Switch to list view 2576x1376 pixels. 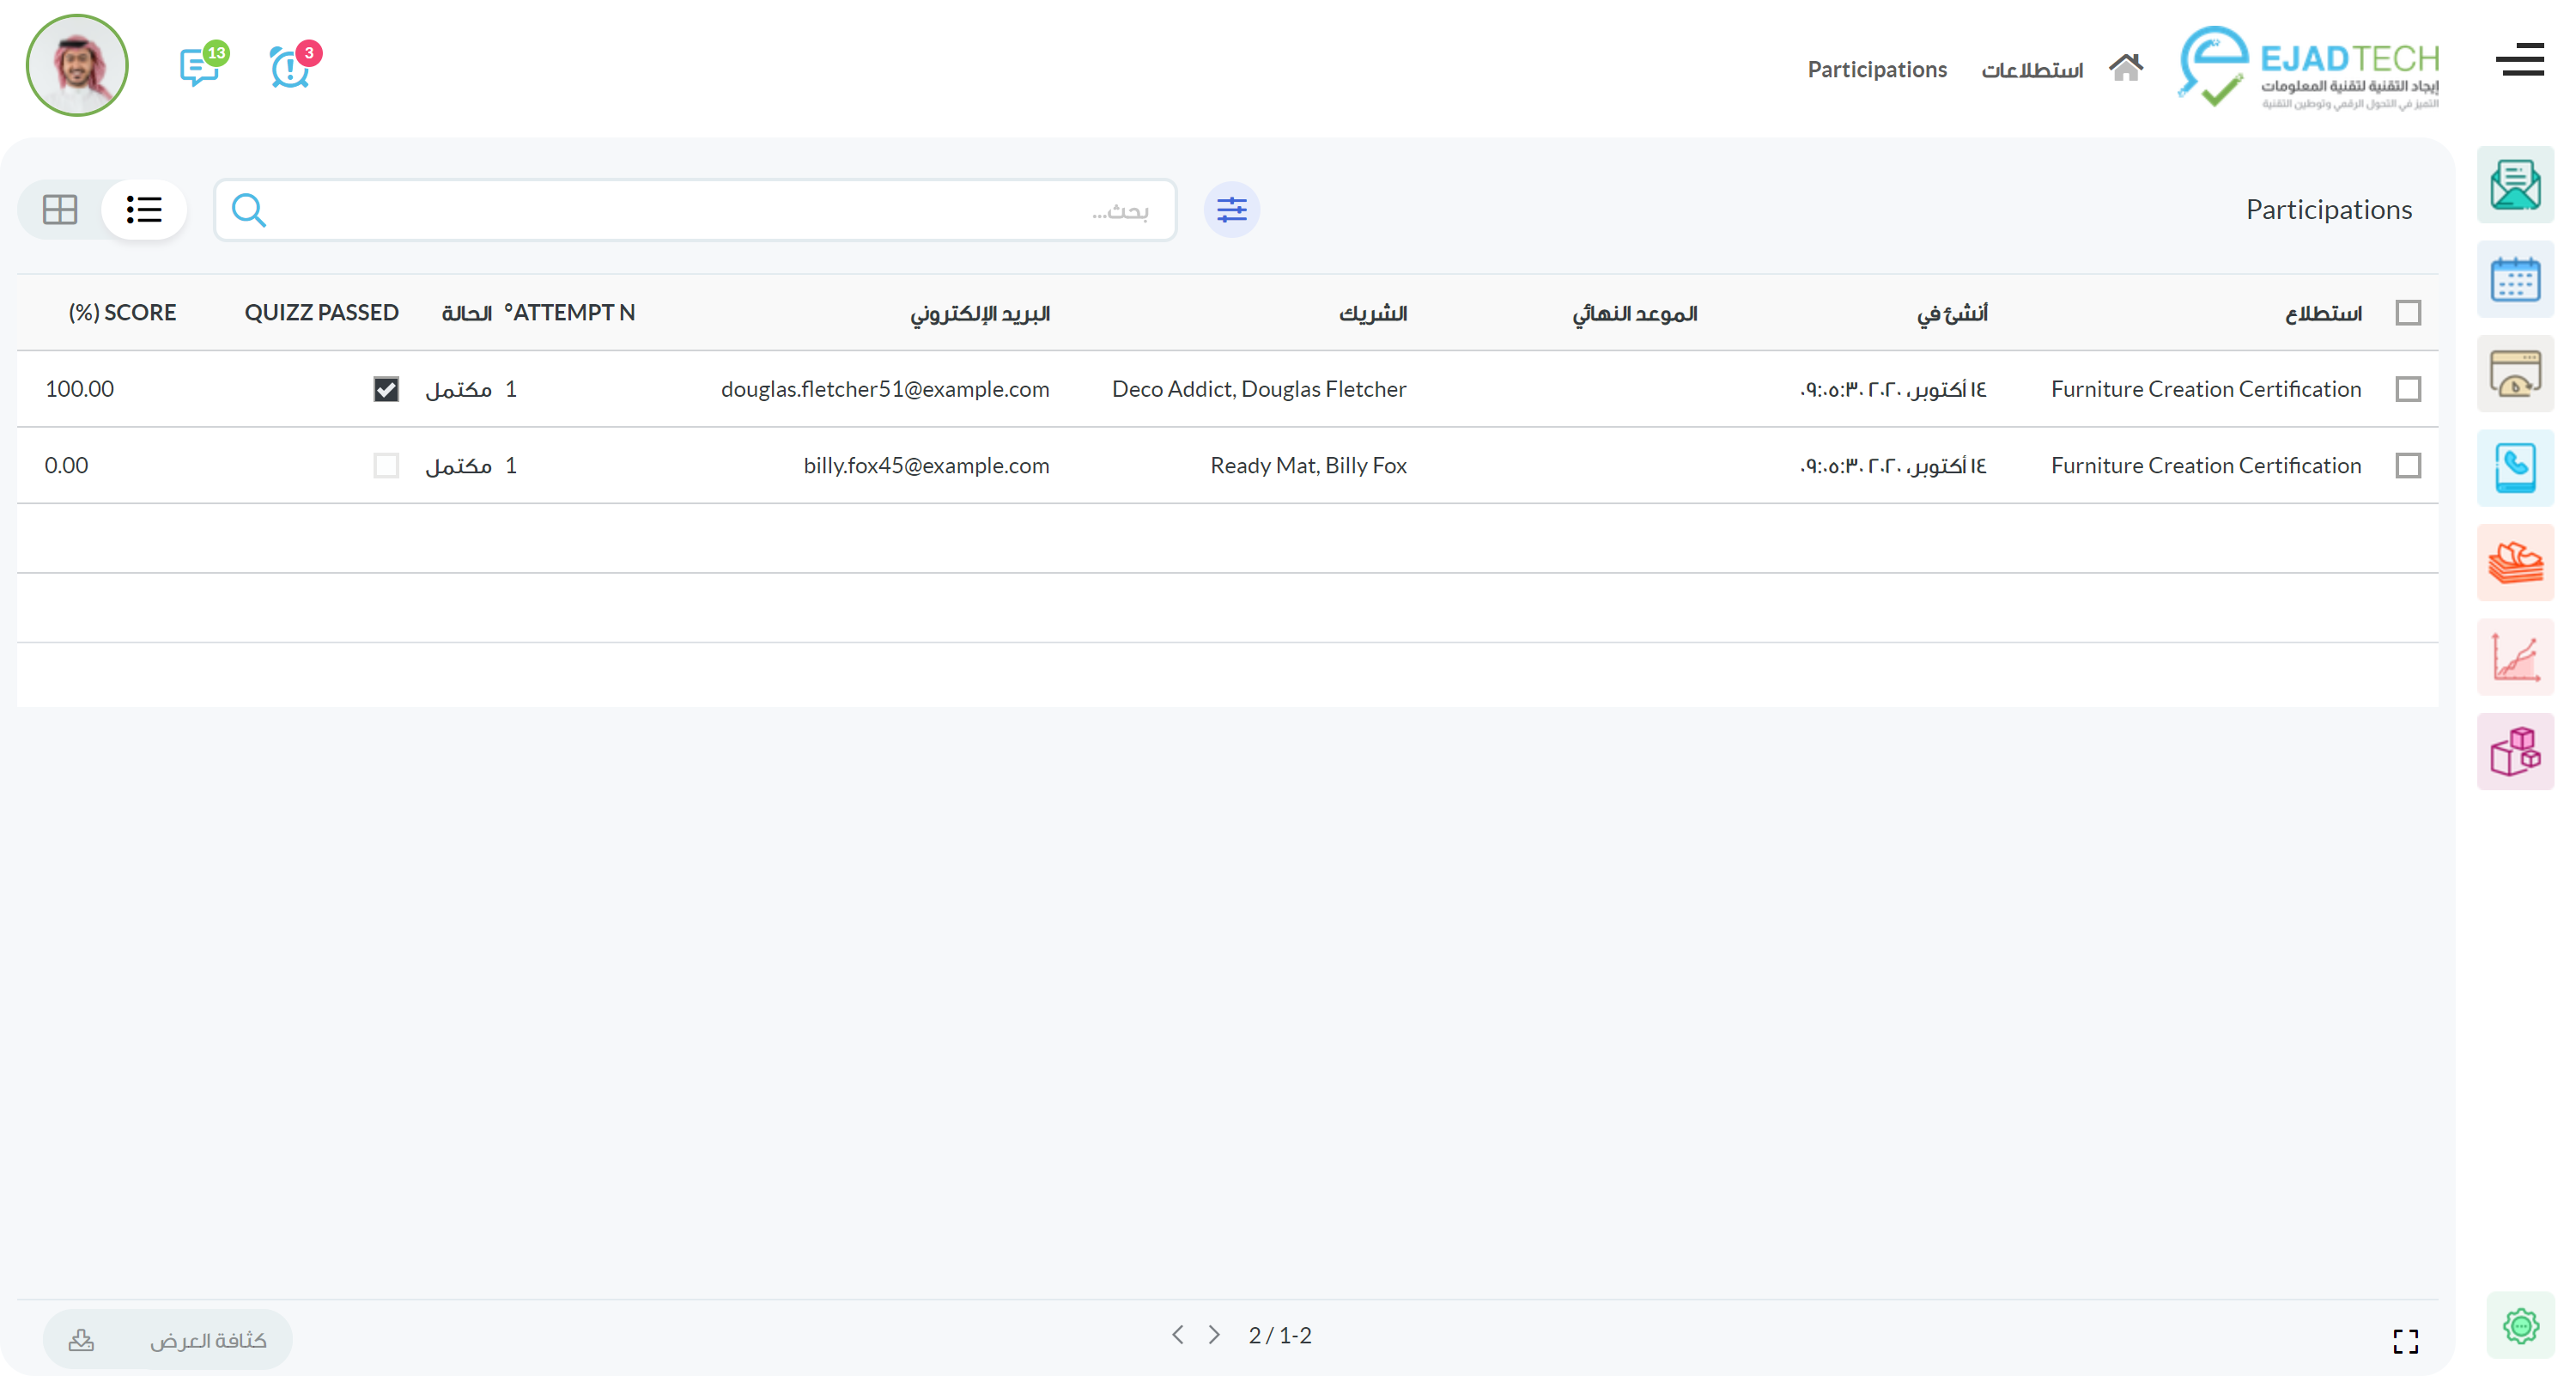click(144, 210)
